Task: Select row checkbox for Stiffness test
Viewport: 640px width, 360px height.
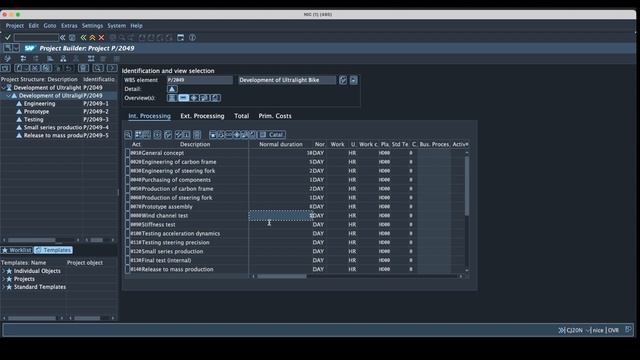Action: 127,225
